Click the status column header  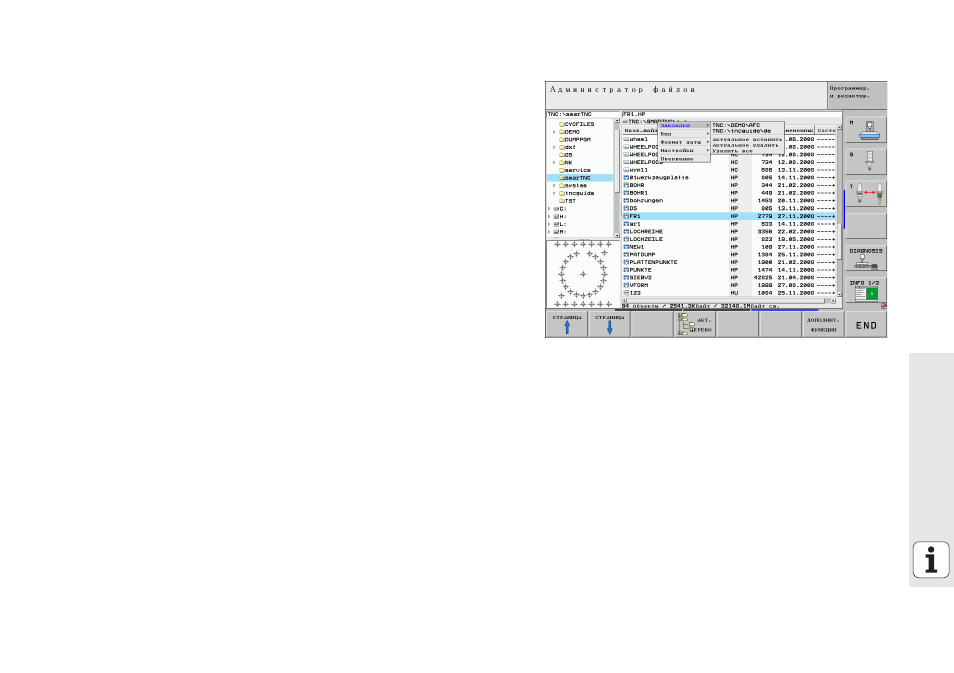coord(826,130)
